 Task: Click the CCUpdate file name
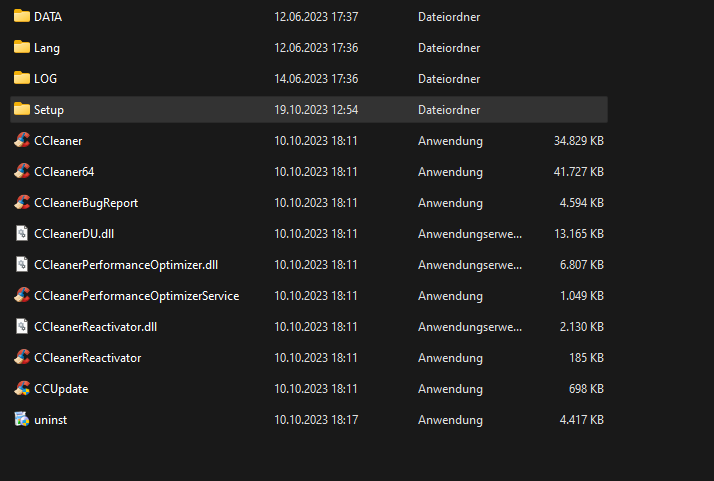click(61, 389)
